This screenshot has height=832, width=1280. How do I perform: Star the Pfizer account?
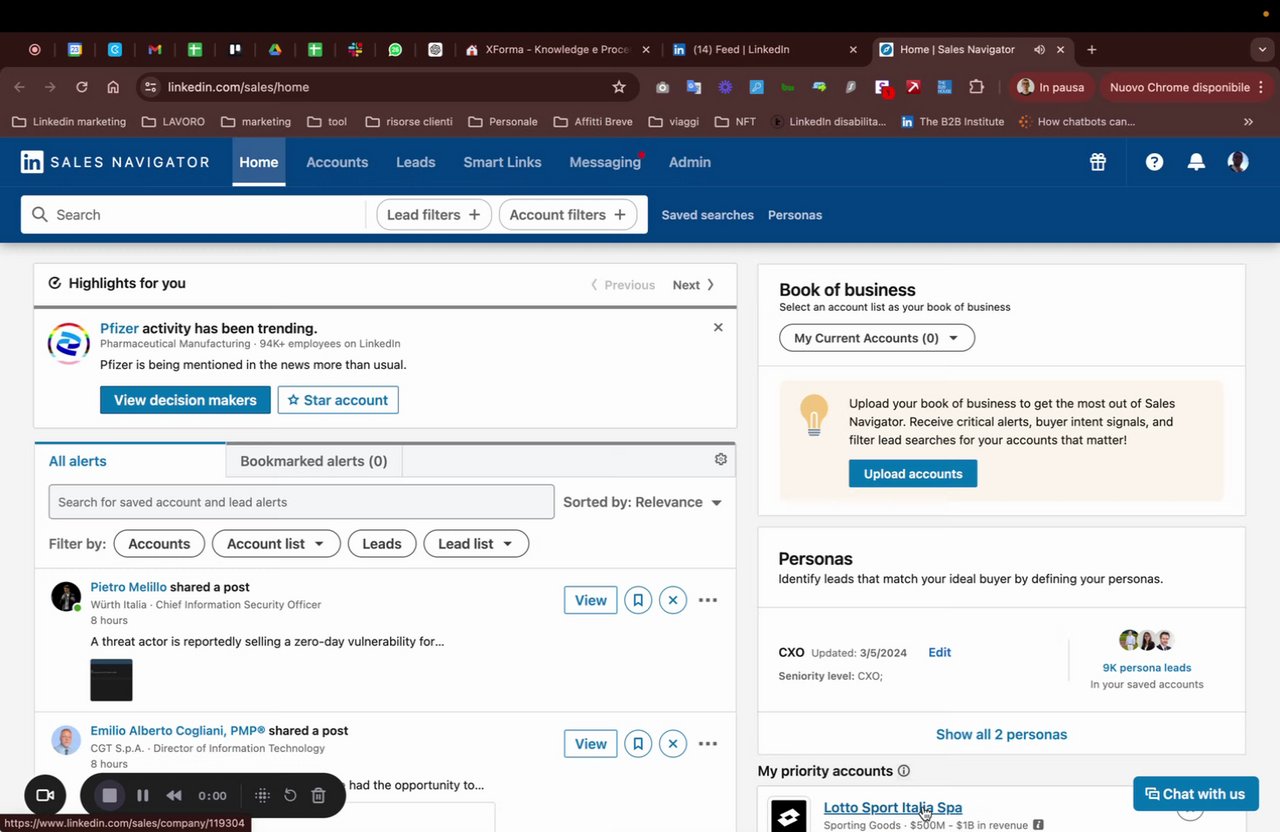pyautogui.click(x=338, y=400)
